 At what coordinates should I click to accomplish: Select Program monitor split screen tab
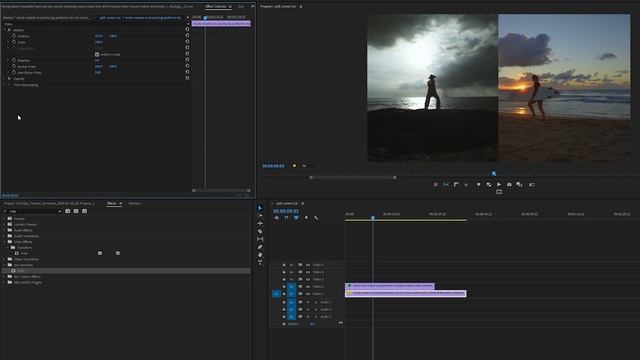pyautogui.click(x=278, y=7)
